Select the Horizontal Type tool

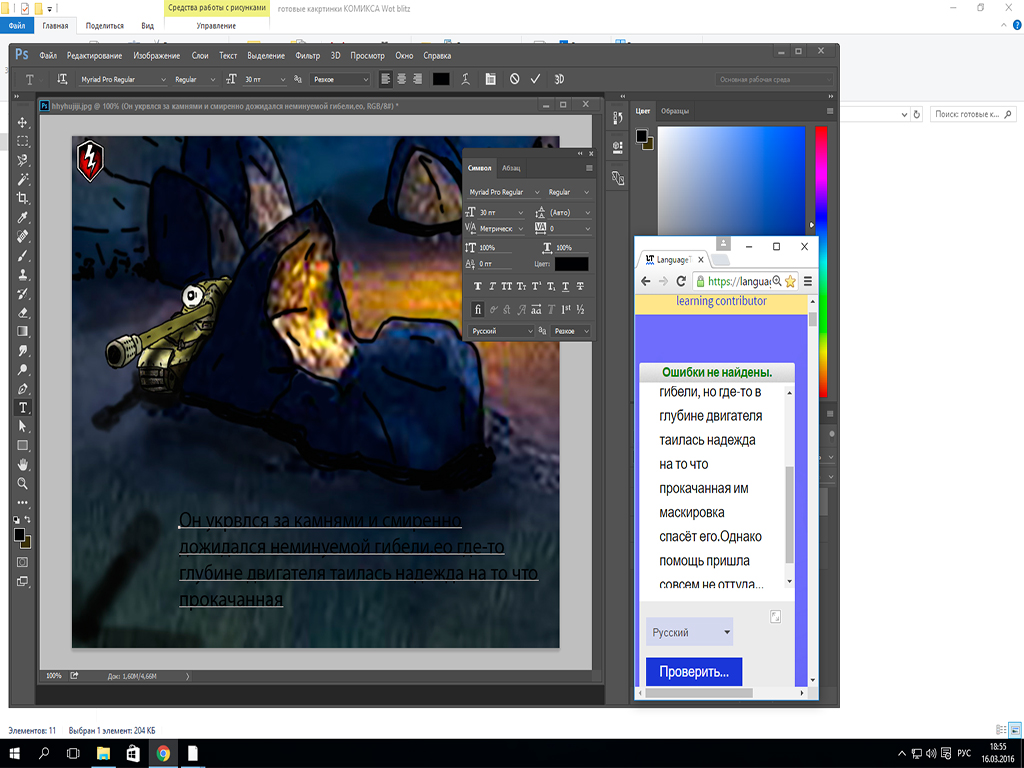tap(22, 408)
